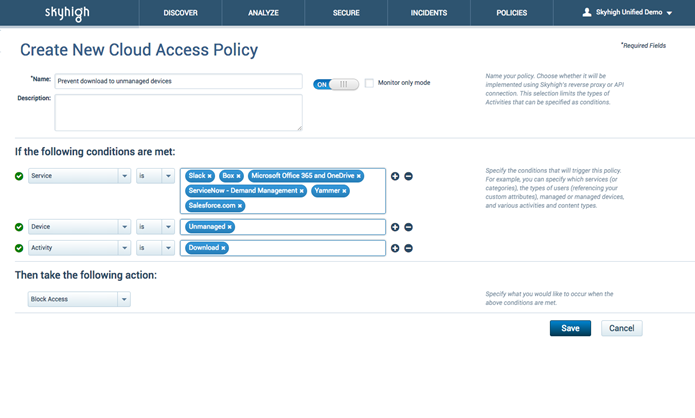Toggle the policy ON switch

pos(335,84)
